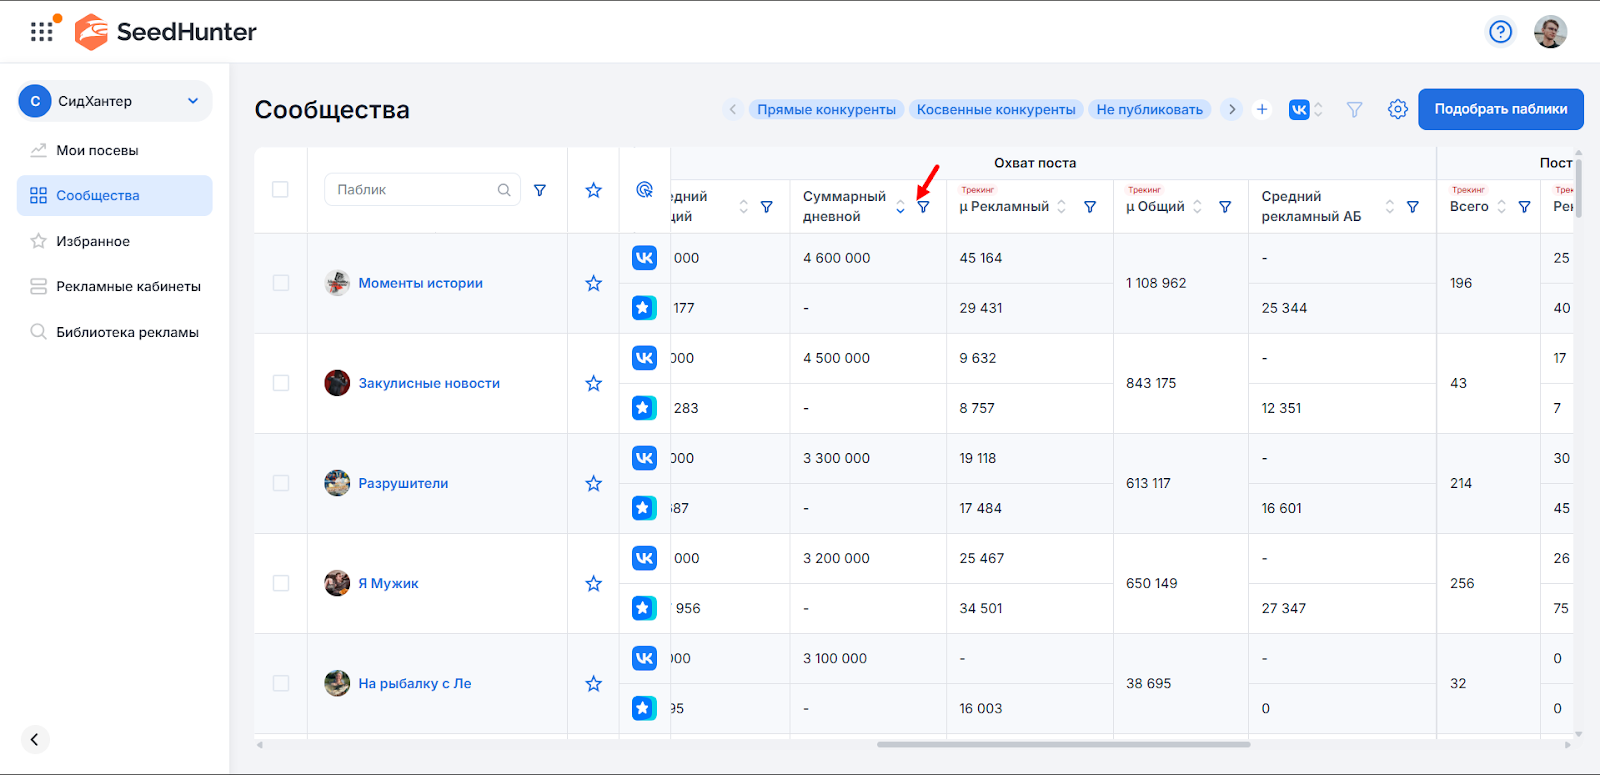
Task: Click the filter icon beside Паблик search
Action: (x=540, y=190)
